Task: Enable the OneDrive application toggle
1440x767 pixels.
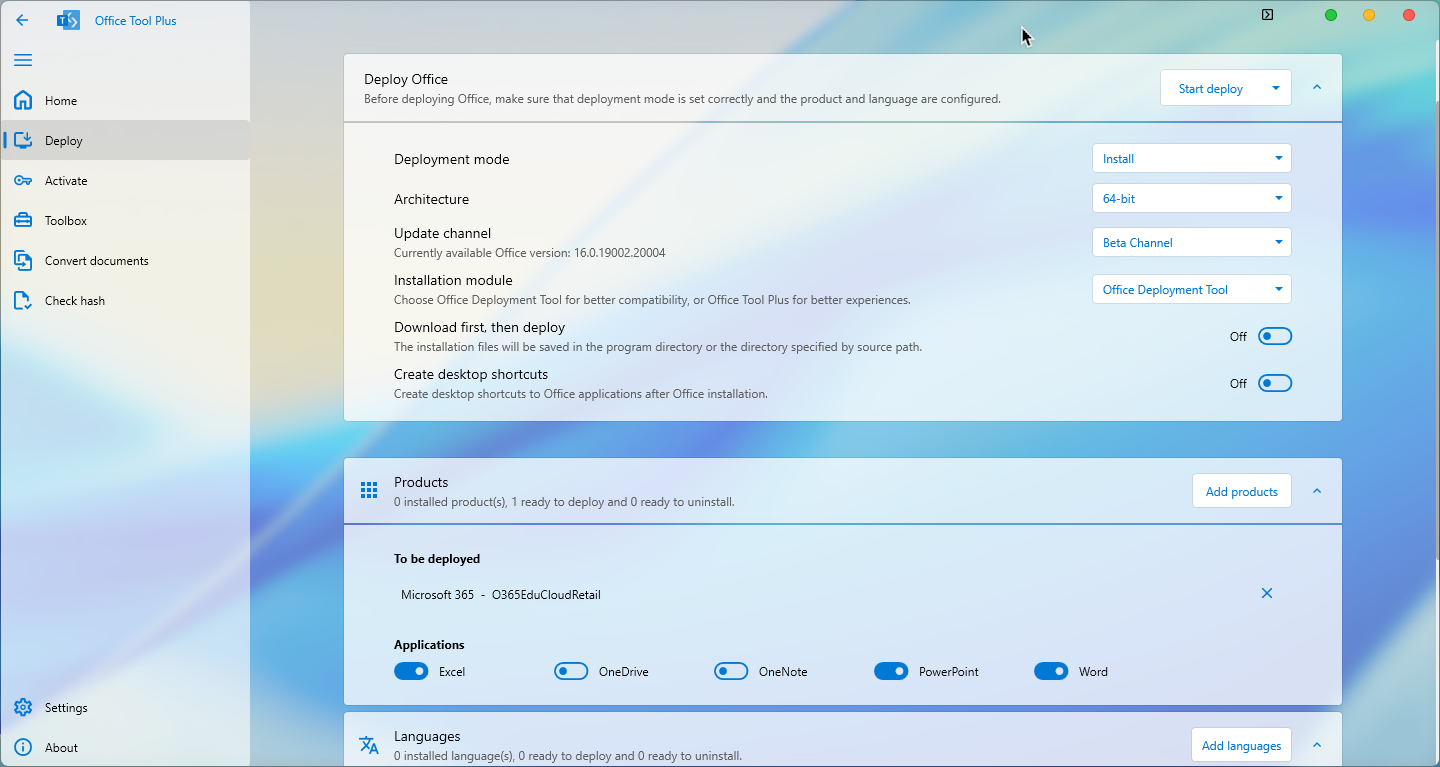Action: point(571,671)
